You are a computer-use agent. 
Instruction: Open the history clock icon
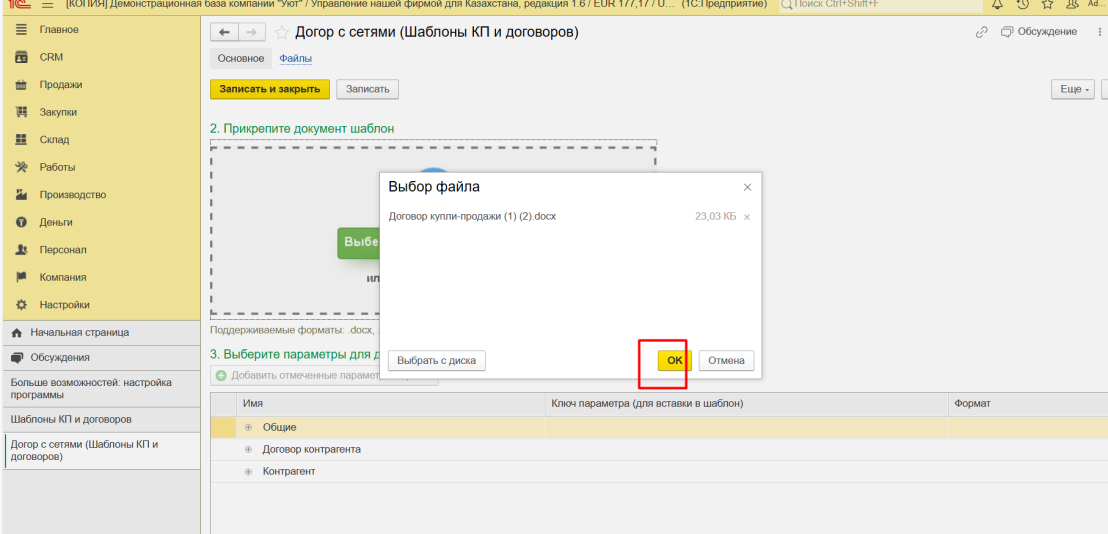coord(1022,5)
